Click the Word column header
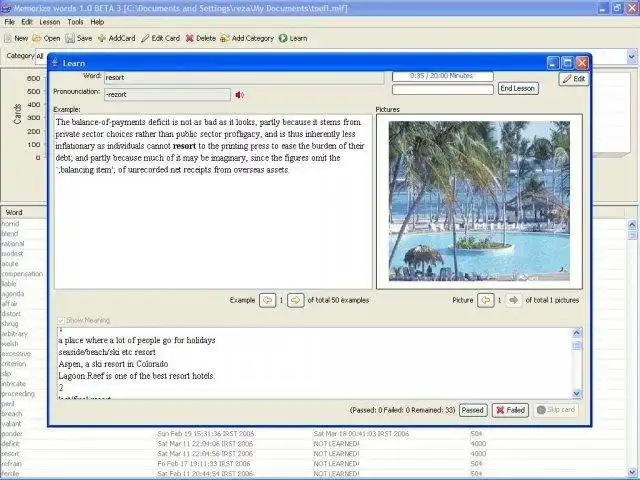The width and height of the screenshot is (640, 480). [x=24, y=212]
